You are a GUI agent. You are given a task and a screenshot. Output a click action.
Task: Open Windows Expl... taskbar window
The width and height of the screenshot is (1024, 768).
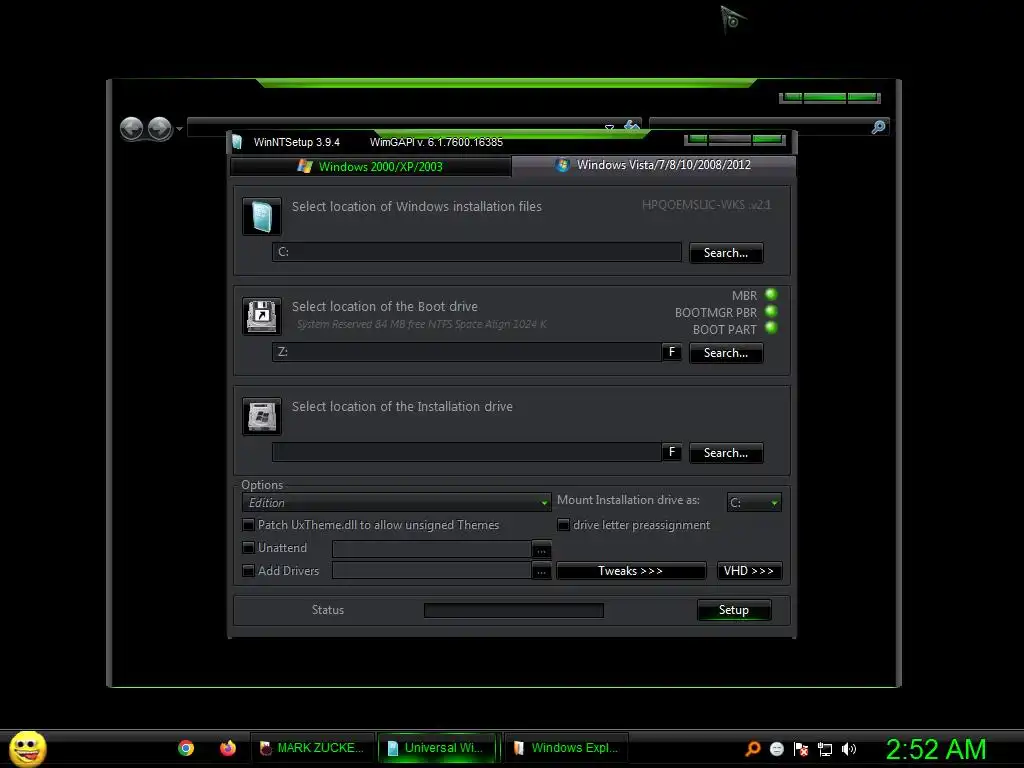tap(566, 748)
